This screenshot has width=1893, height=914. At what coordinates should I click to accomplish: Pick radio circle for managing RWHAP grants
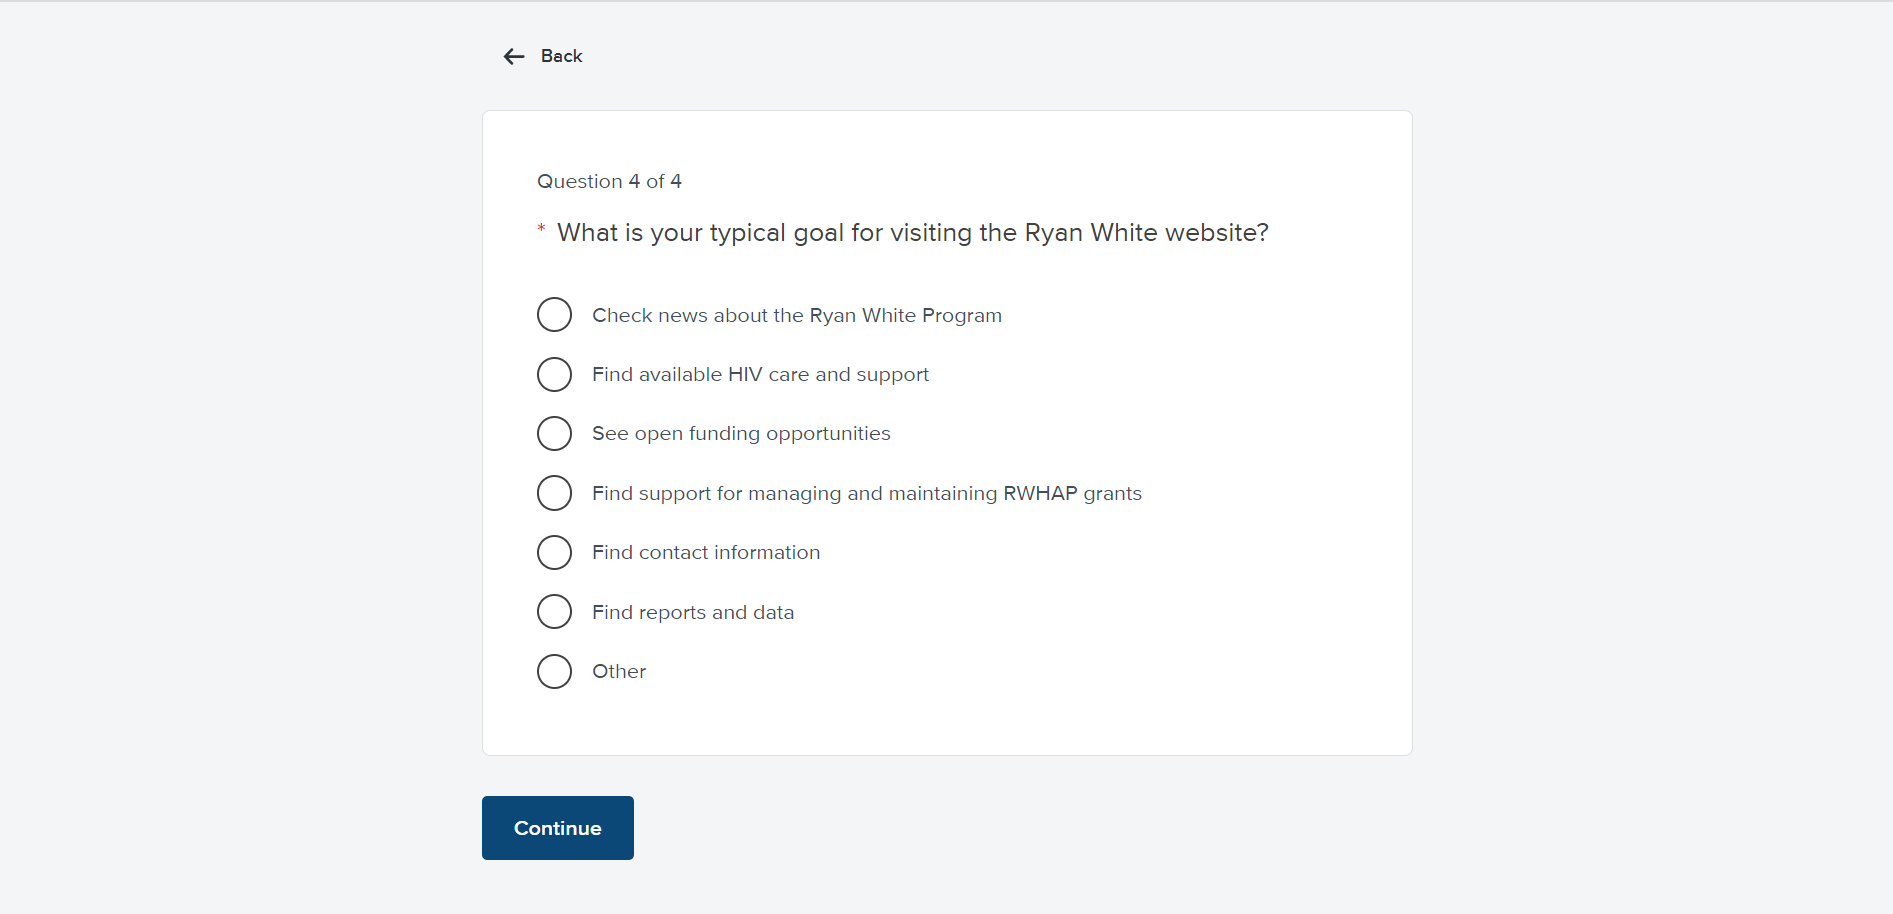pyautogui.click(x=554, y=493)
